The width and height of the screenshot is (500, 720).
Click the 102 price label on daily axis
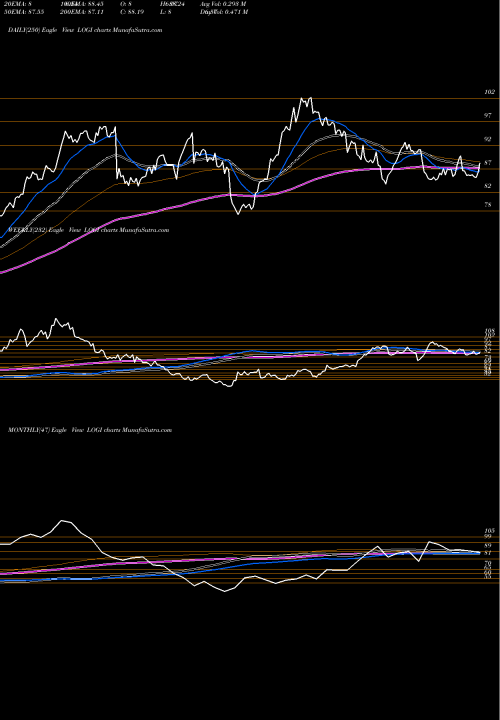point(489,92)
